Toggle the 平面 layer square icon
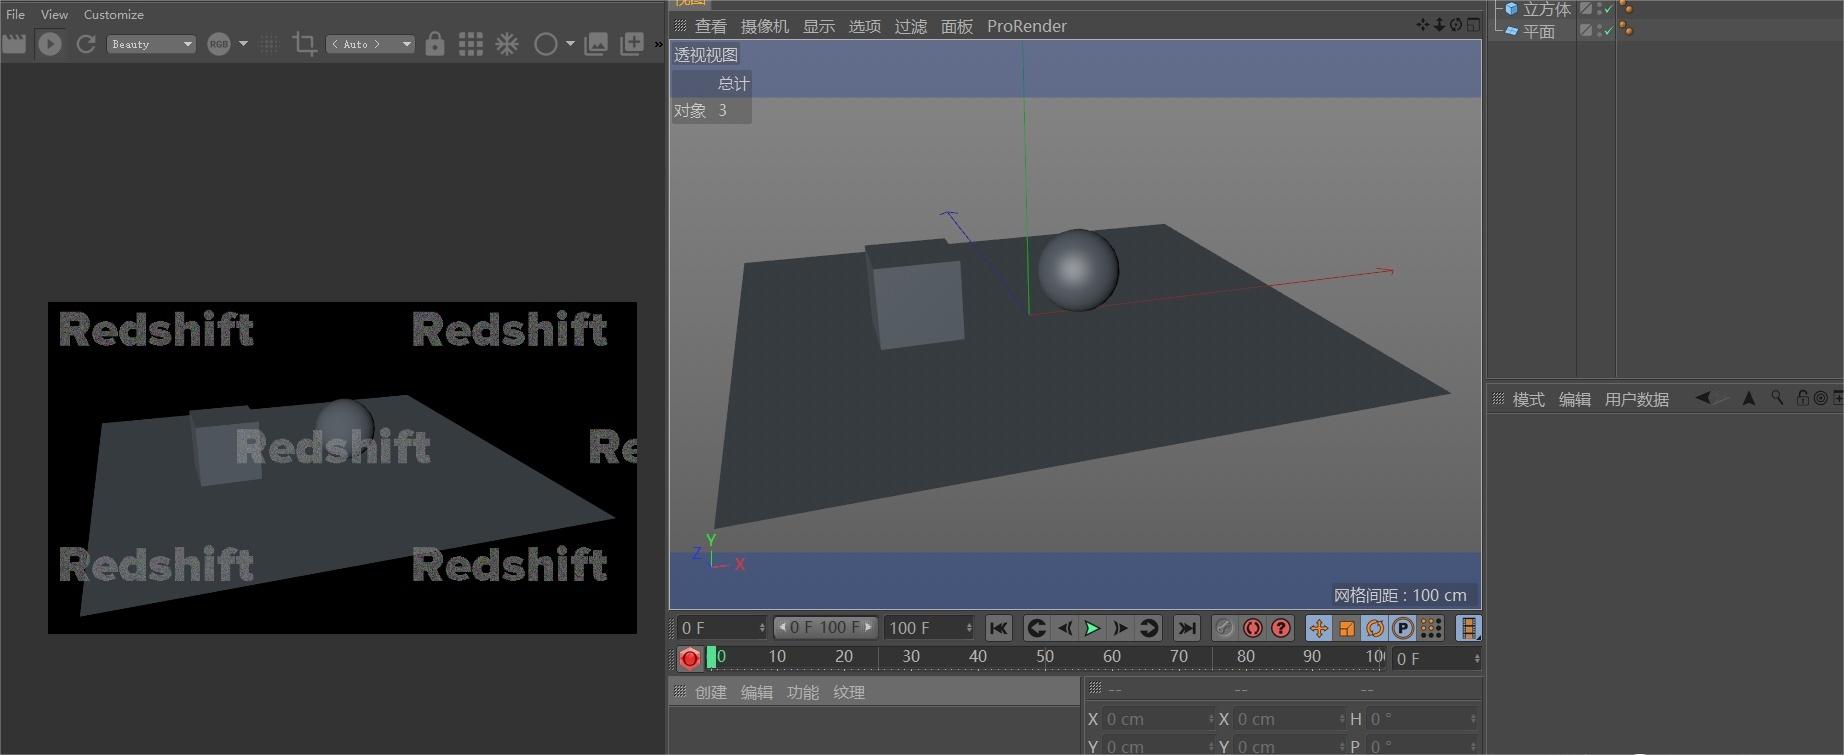Screen dimensions: 1844x755 tap(1585, 30)
